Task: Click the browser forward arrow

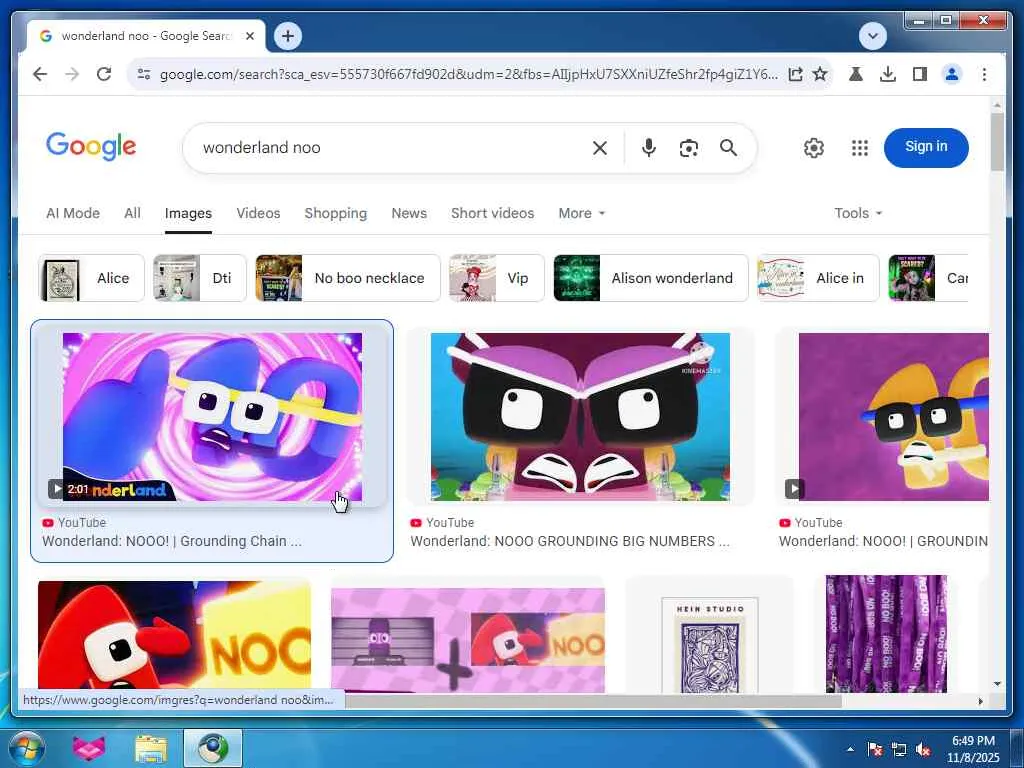Action: tap(72, 74)
